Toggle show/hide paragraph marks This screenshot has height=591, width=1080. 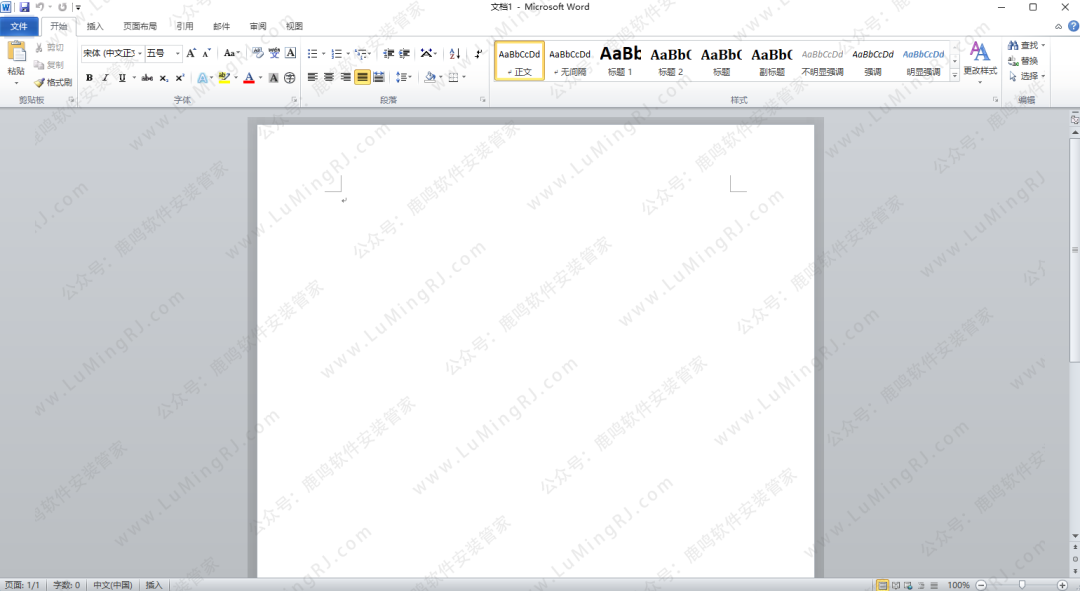click(x=478, y=54)
